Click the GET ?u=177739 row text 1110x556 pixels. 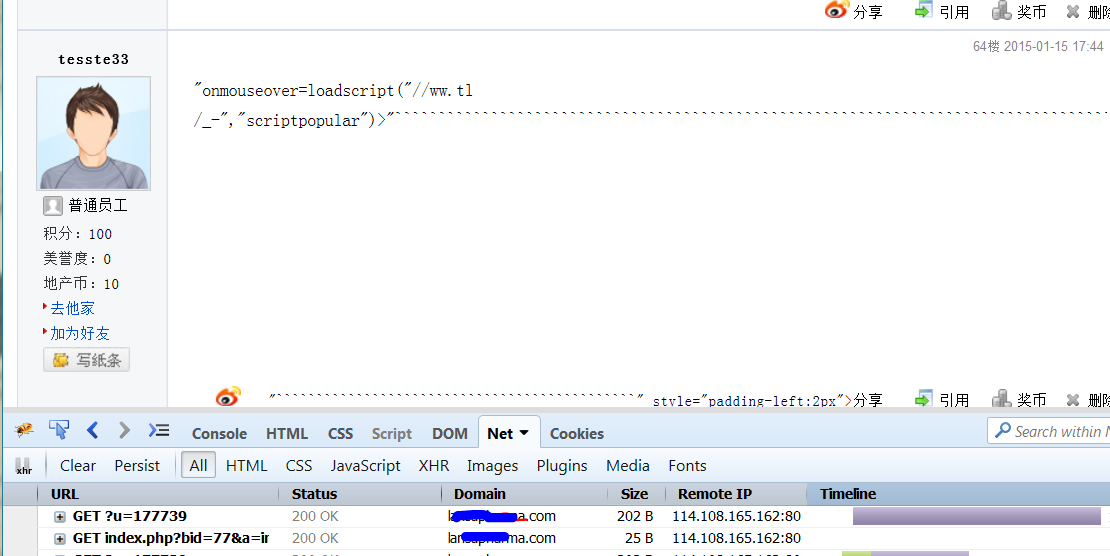point(130,516)
